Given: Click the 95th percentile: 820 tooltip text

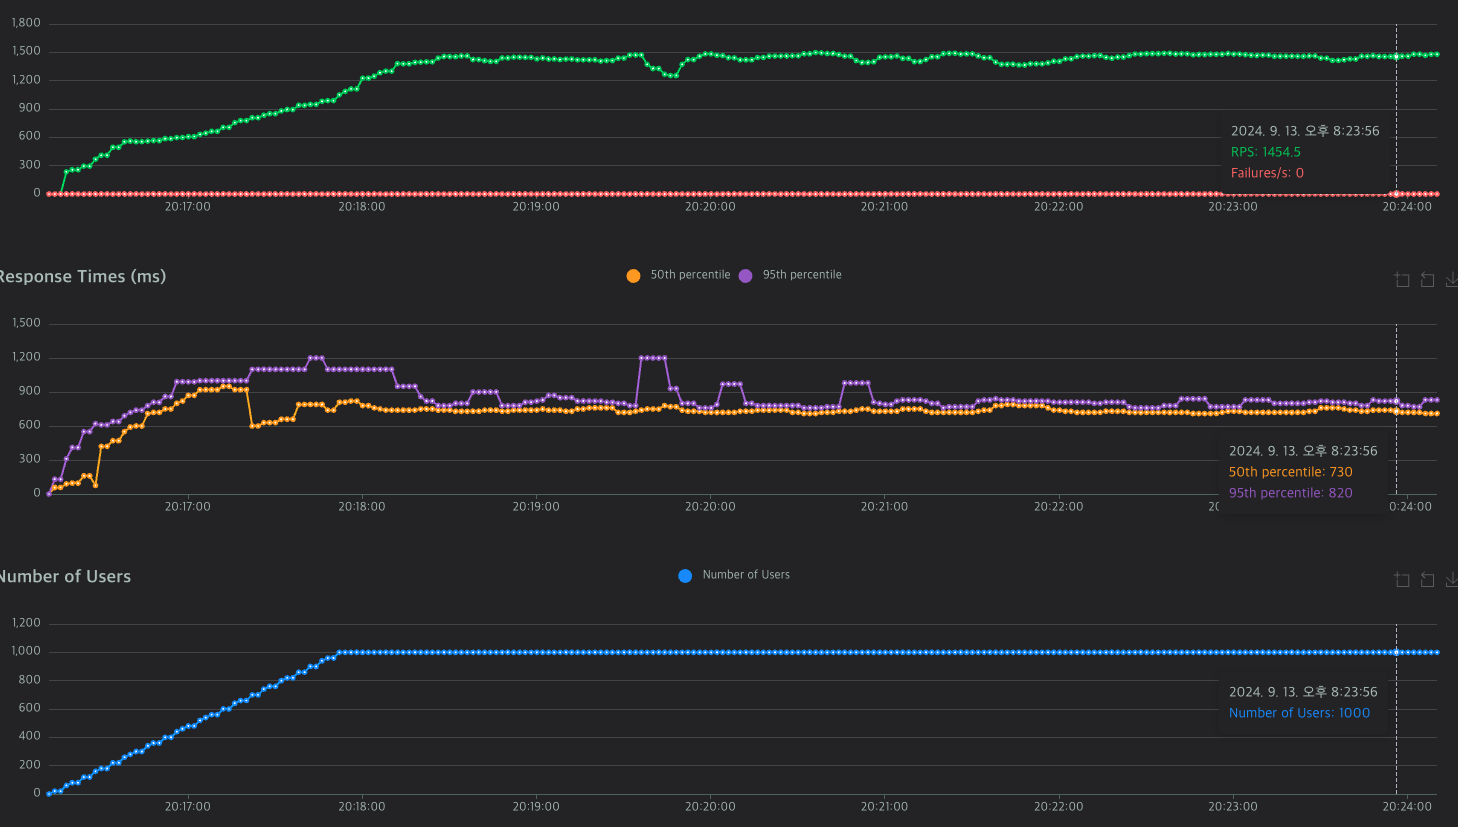Looking at the screenshot, I should (x=1290, y=493).
